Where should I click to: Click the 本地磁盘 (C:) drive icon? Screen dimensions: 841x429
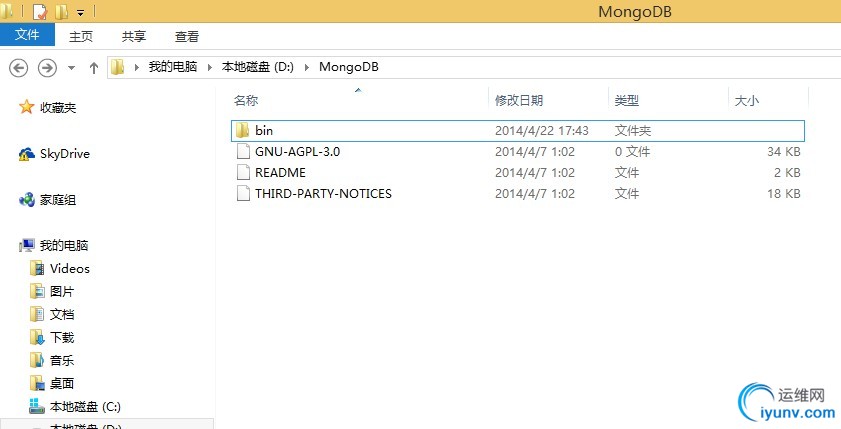36,406
